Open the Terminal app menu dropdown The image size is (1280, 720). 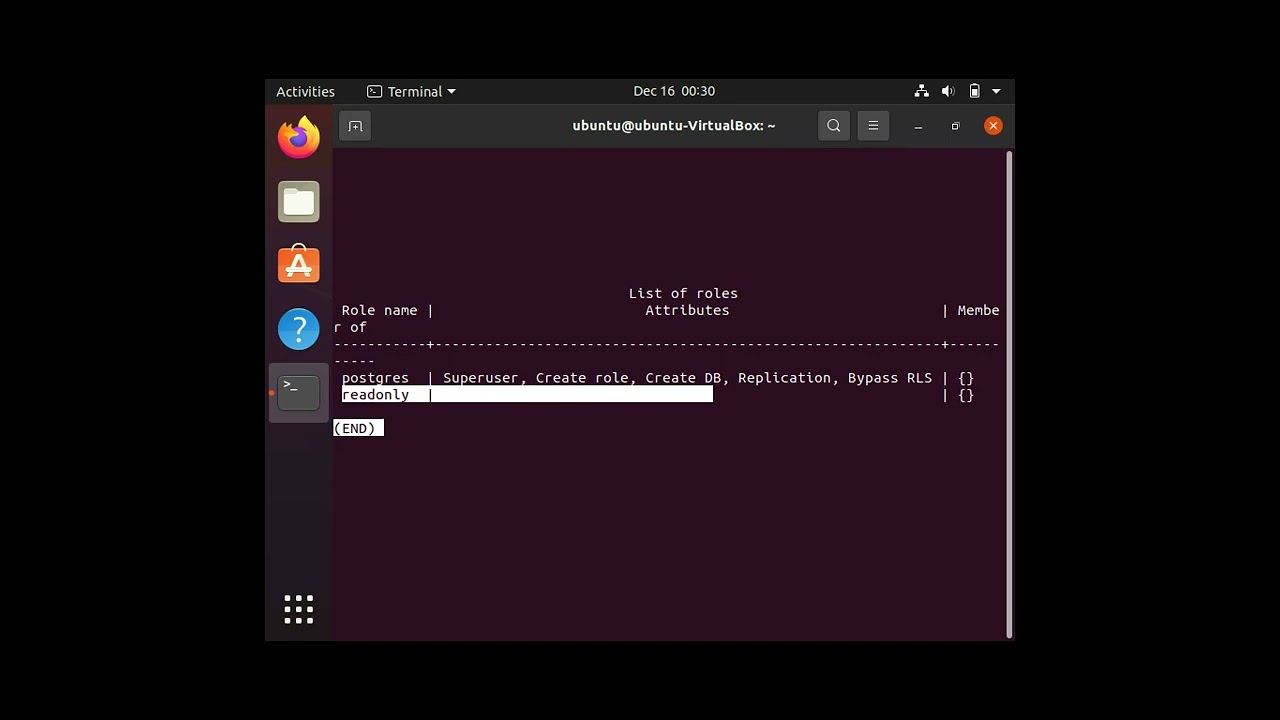pyautogui.click(x=411, y=91)
